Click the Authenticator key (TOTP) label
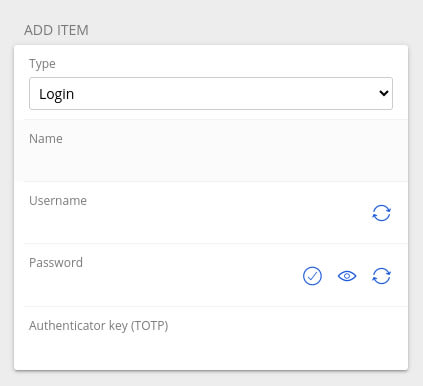 (x=99, y=326)
